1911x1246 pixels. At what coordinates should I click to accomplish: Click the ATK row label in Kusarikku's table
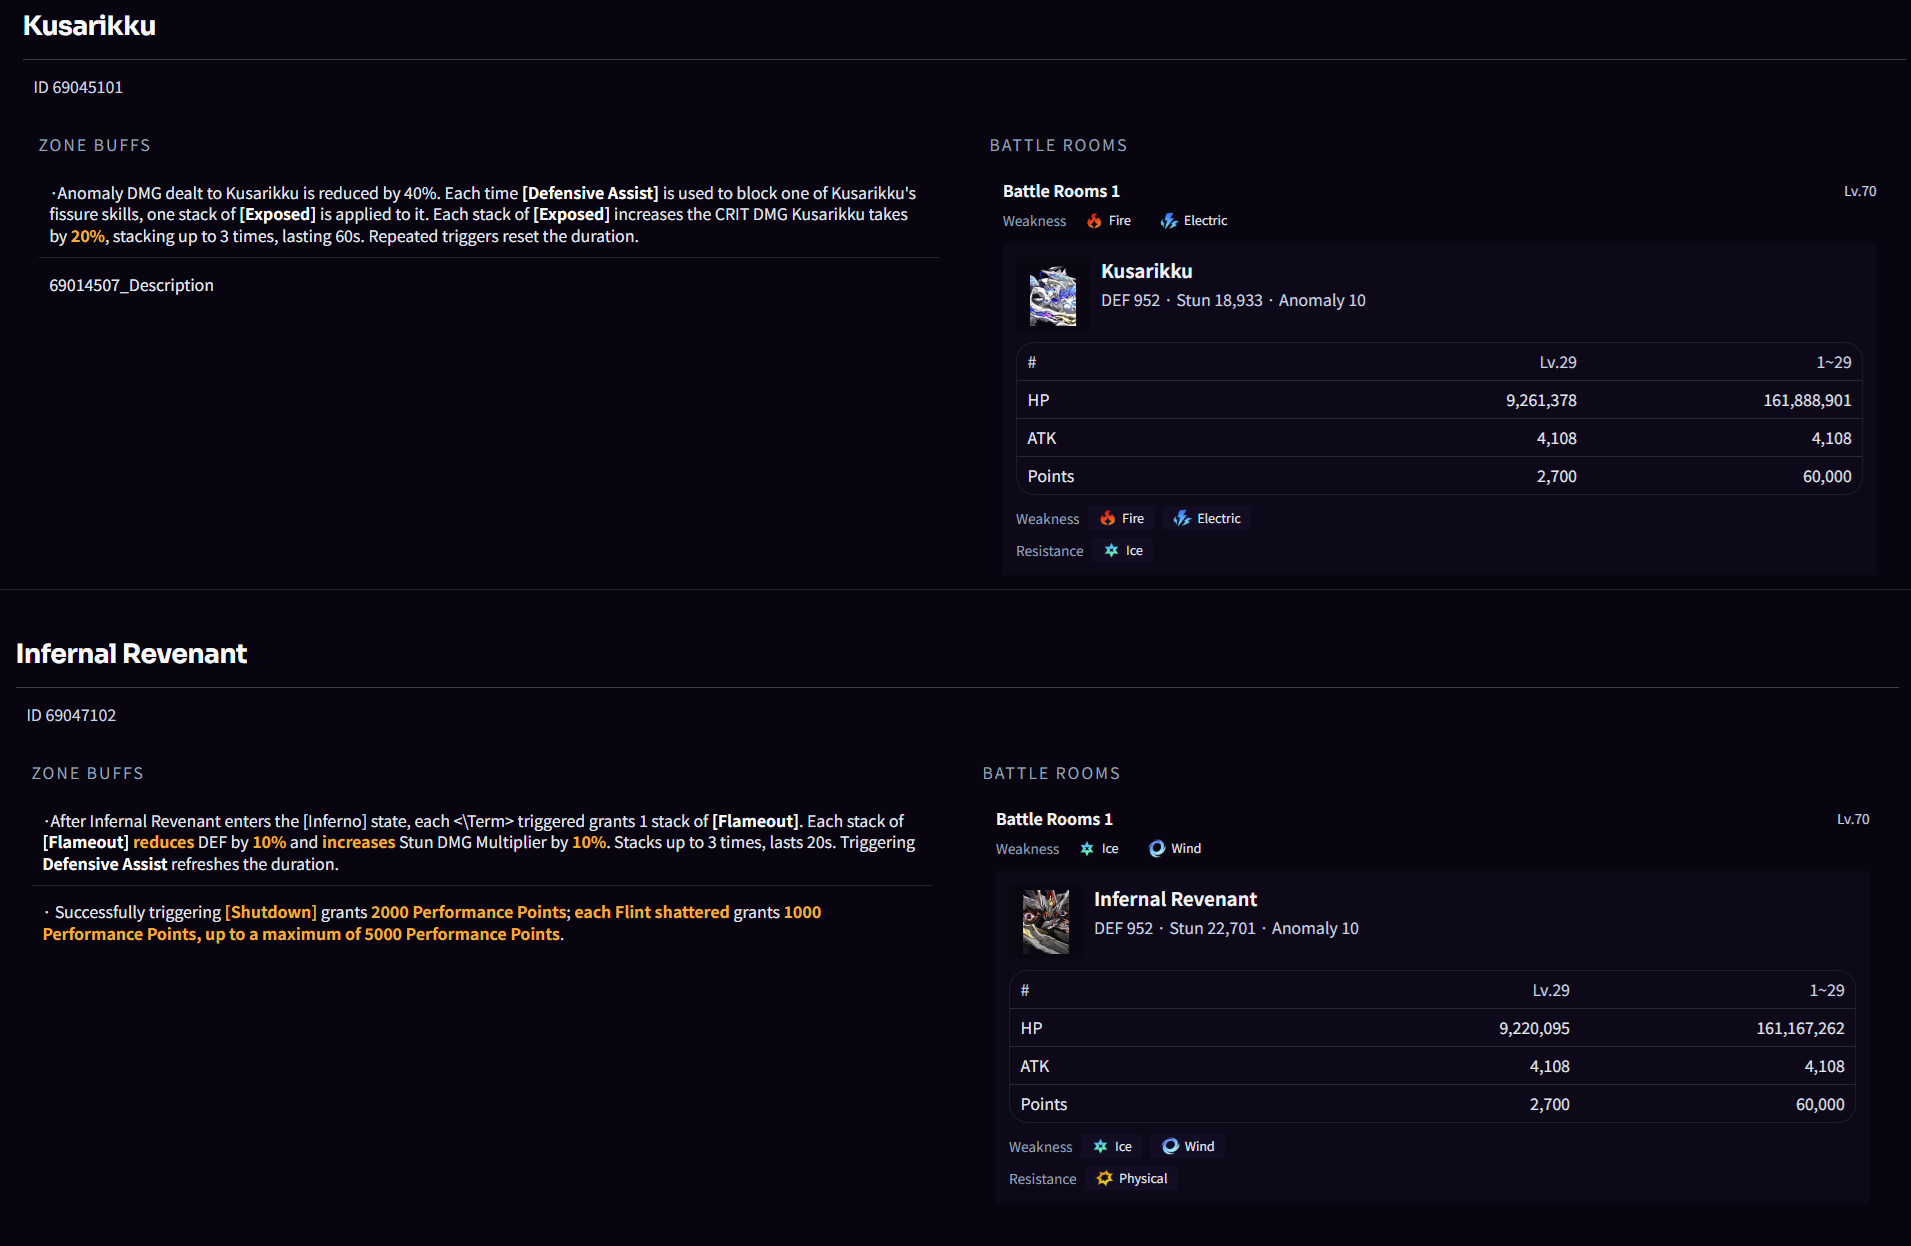coord(1042,439)
